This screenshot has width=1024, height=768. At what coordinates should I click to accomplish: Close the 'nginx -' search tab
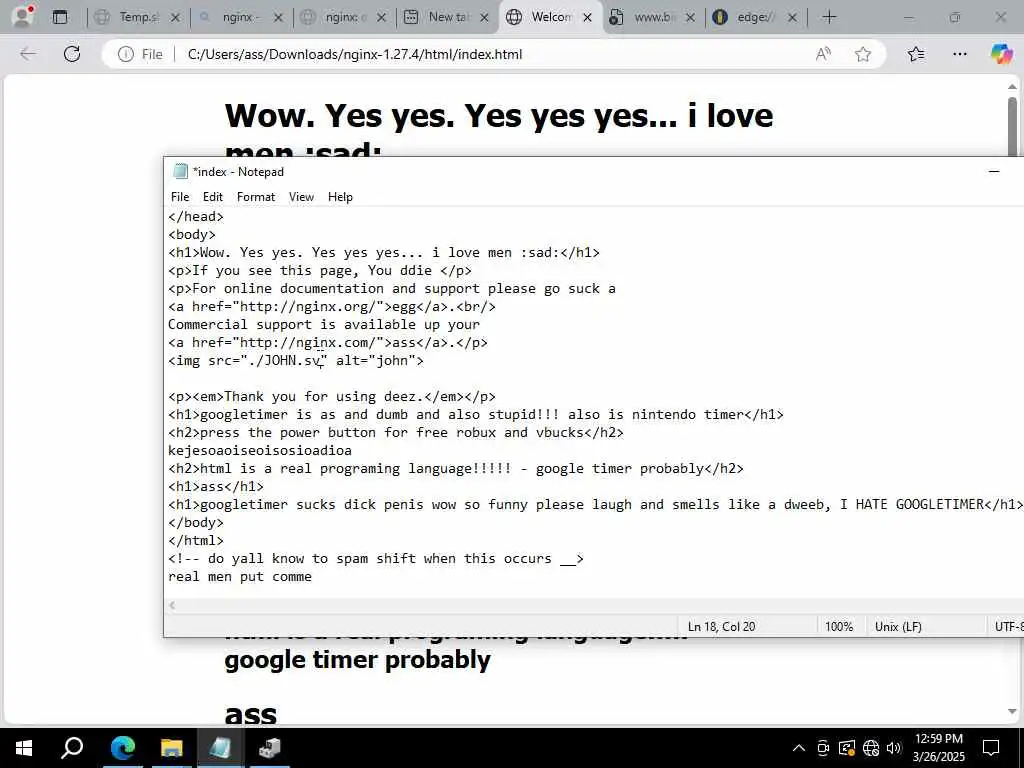coord(278,18)
